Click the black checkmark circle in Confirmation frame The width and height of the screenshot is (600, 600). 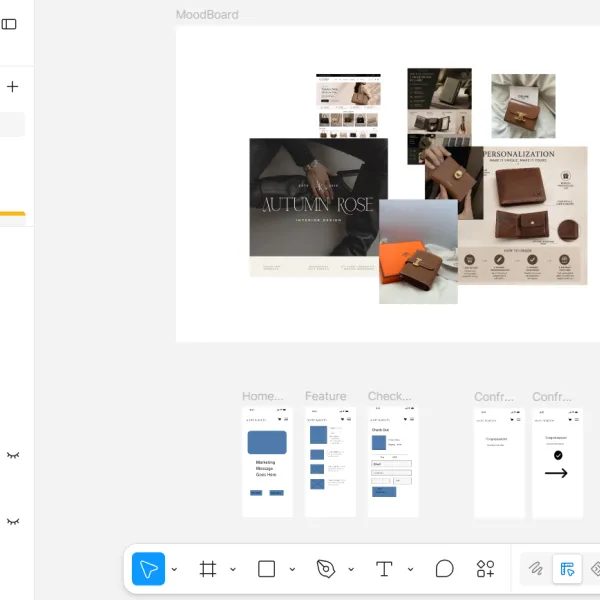click(x=558, y=455)
